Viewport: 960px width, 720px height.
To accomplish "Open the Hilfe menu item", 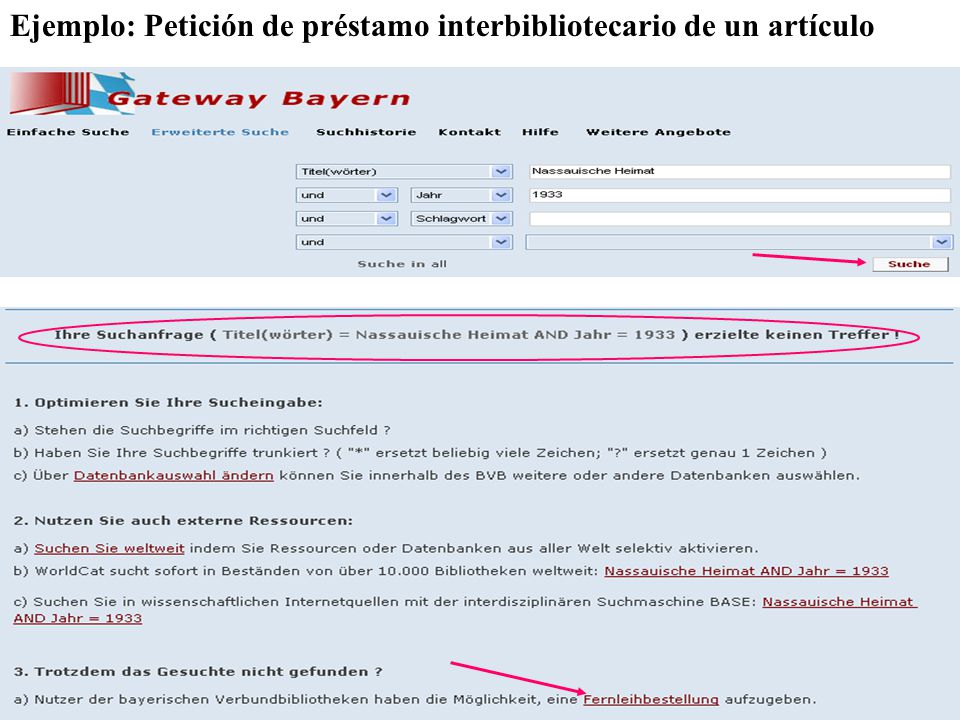I will pos(540,132).
